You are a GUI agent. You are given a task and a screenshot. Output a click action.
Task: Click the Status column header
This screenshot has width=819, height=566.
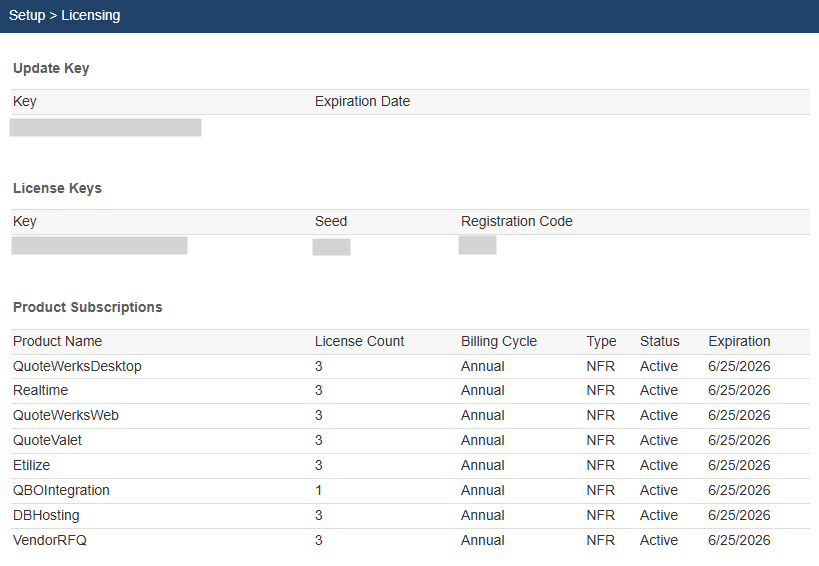tap(659, 342)
